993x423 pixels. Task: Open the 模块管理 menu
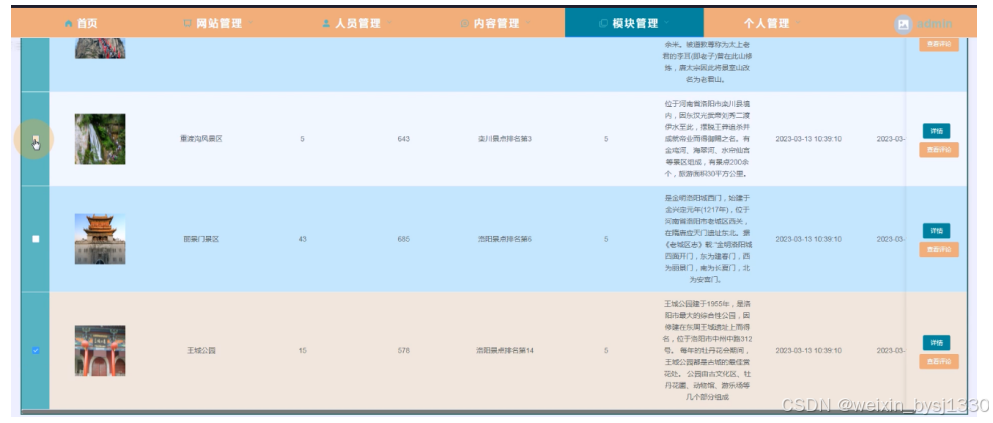(634, 23)
